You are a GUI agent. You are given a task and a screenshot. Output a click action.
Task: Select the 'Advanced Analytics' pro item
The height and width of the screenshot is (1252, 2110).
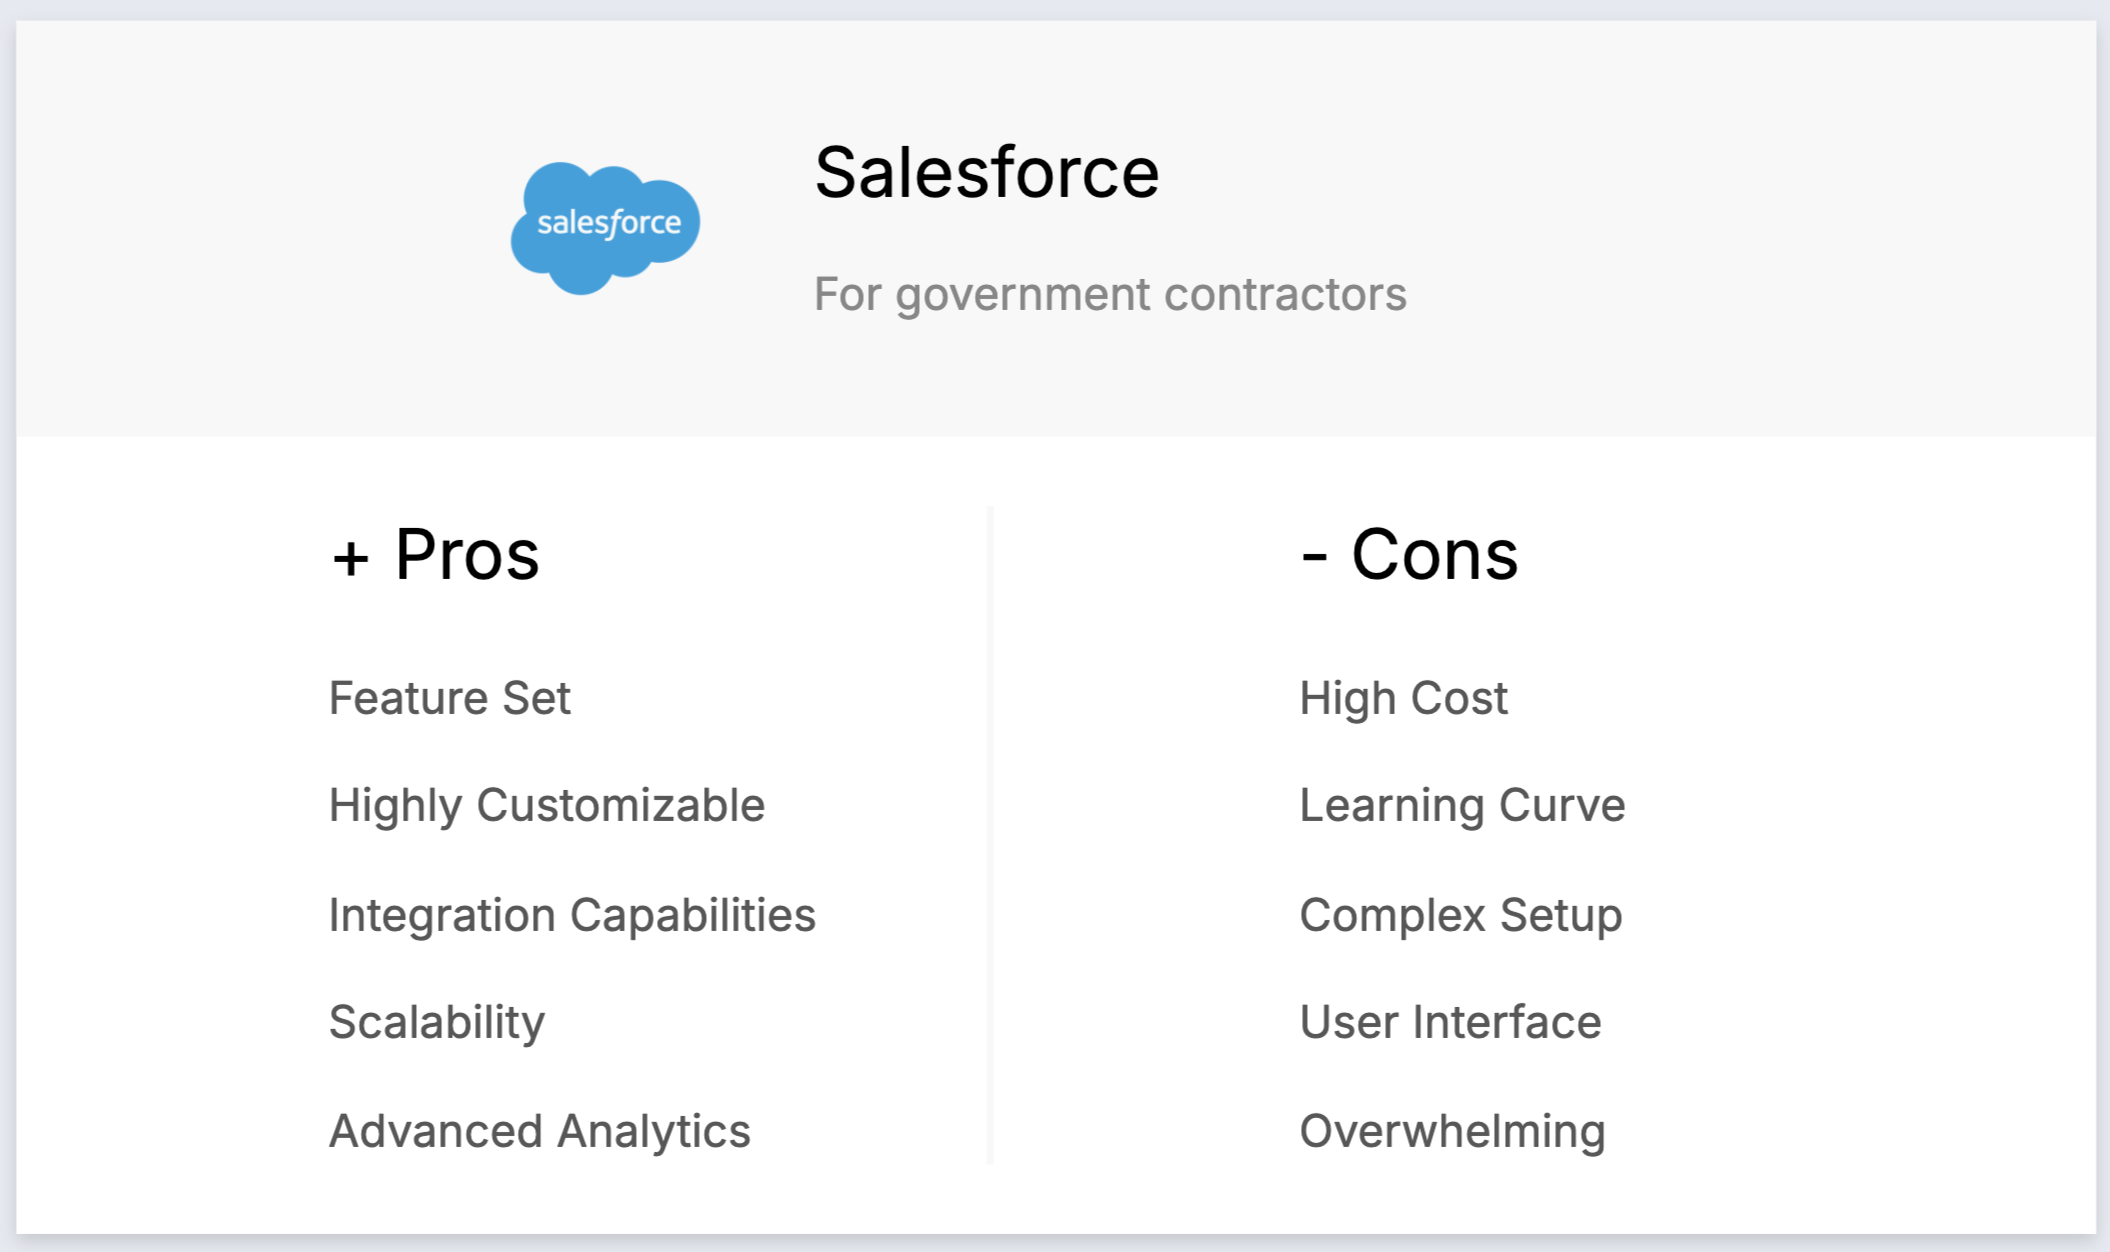tap(539, 1131)
